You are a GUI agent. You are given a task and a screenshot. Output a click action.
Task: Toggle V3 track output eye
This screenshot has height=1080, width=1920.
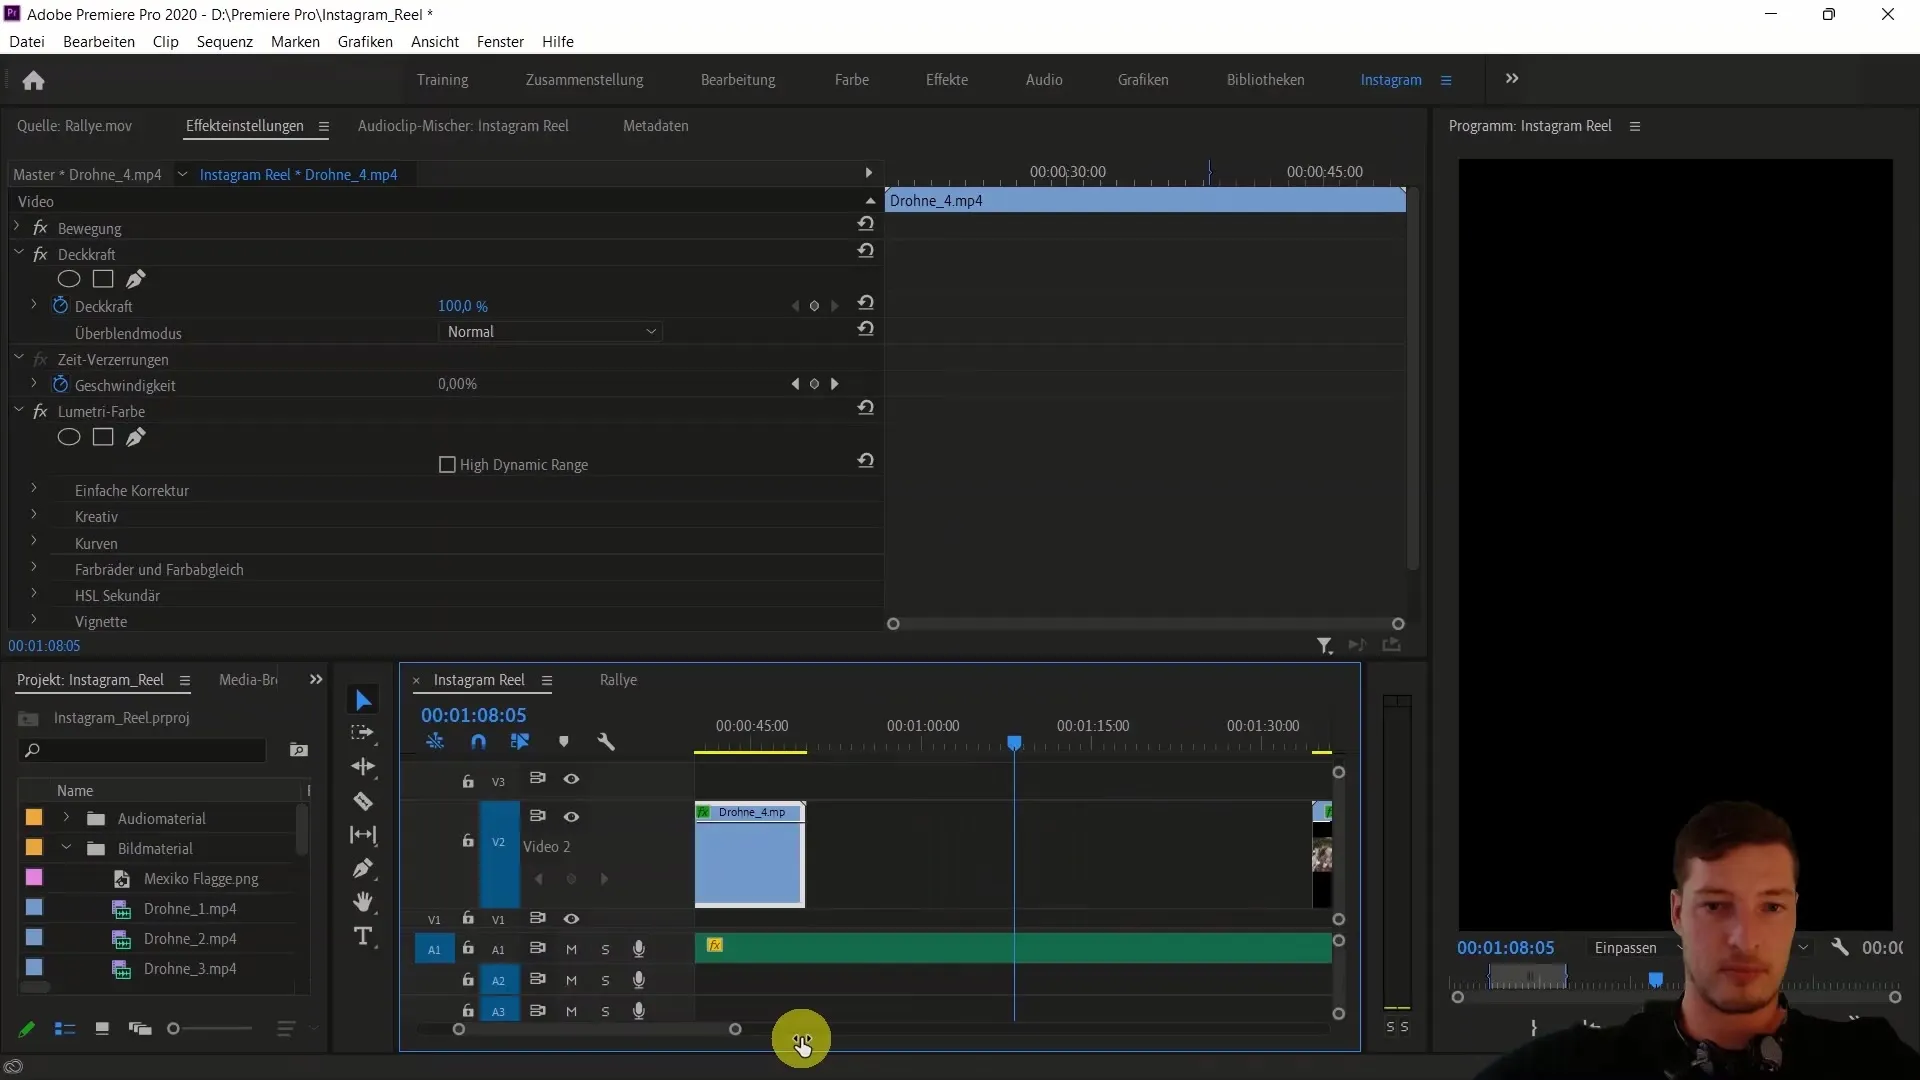(571, 779)
